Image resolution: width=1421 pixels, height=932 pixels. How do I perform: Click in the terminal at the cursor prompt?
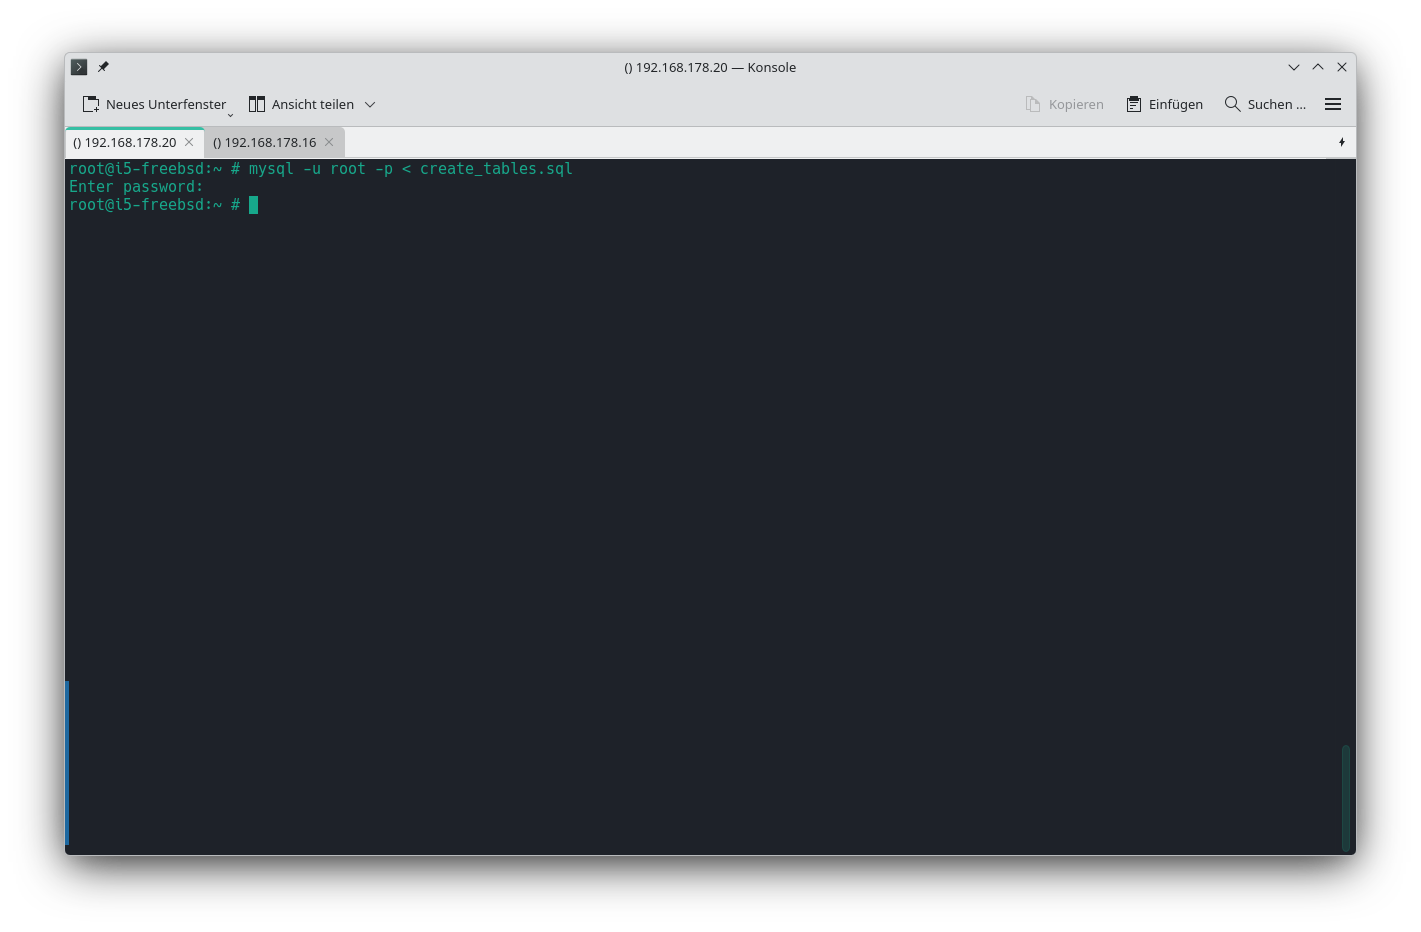click(x=253, y=205)
